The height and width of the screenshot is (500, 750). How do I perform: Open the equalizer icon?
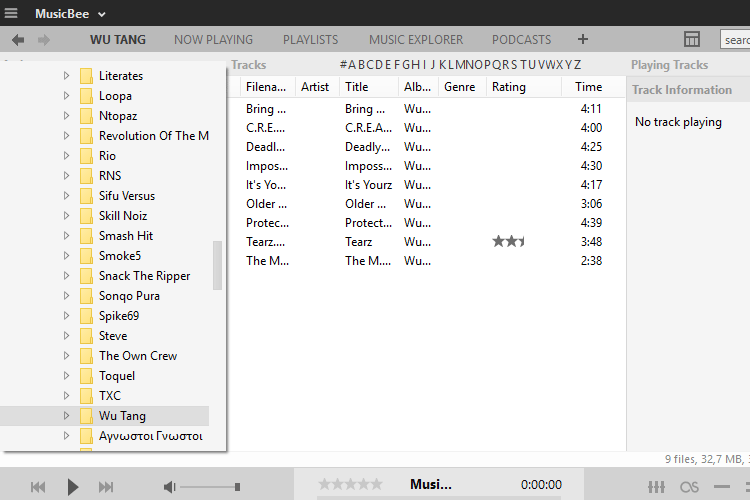(656, 487)
